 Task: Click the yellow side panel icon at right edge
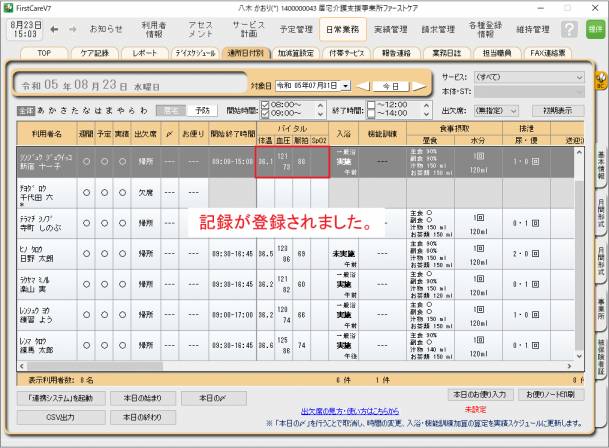click(x=601, y=77)
